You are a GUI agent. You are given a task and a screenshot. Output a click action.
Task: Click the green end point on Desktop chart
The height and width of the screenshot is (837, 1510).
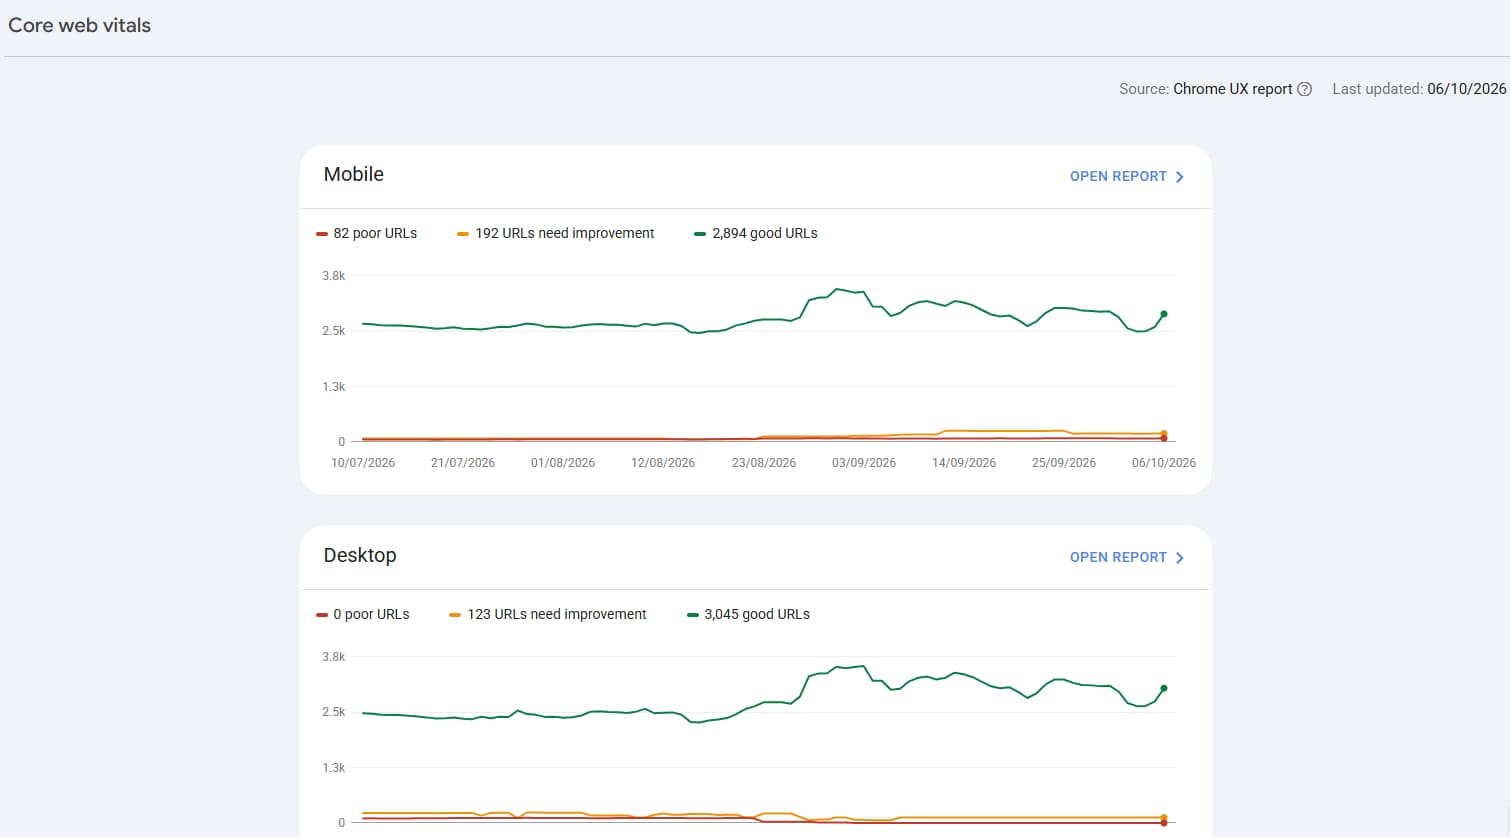click(x=1164, y=688)
